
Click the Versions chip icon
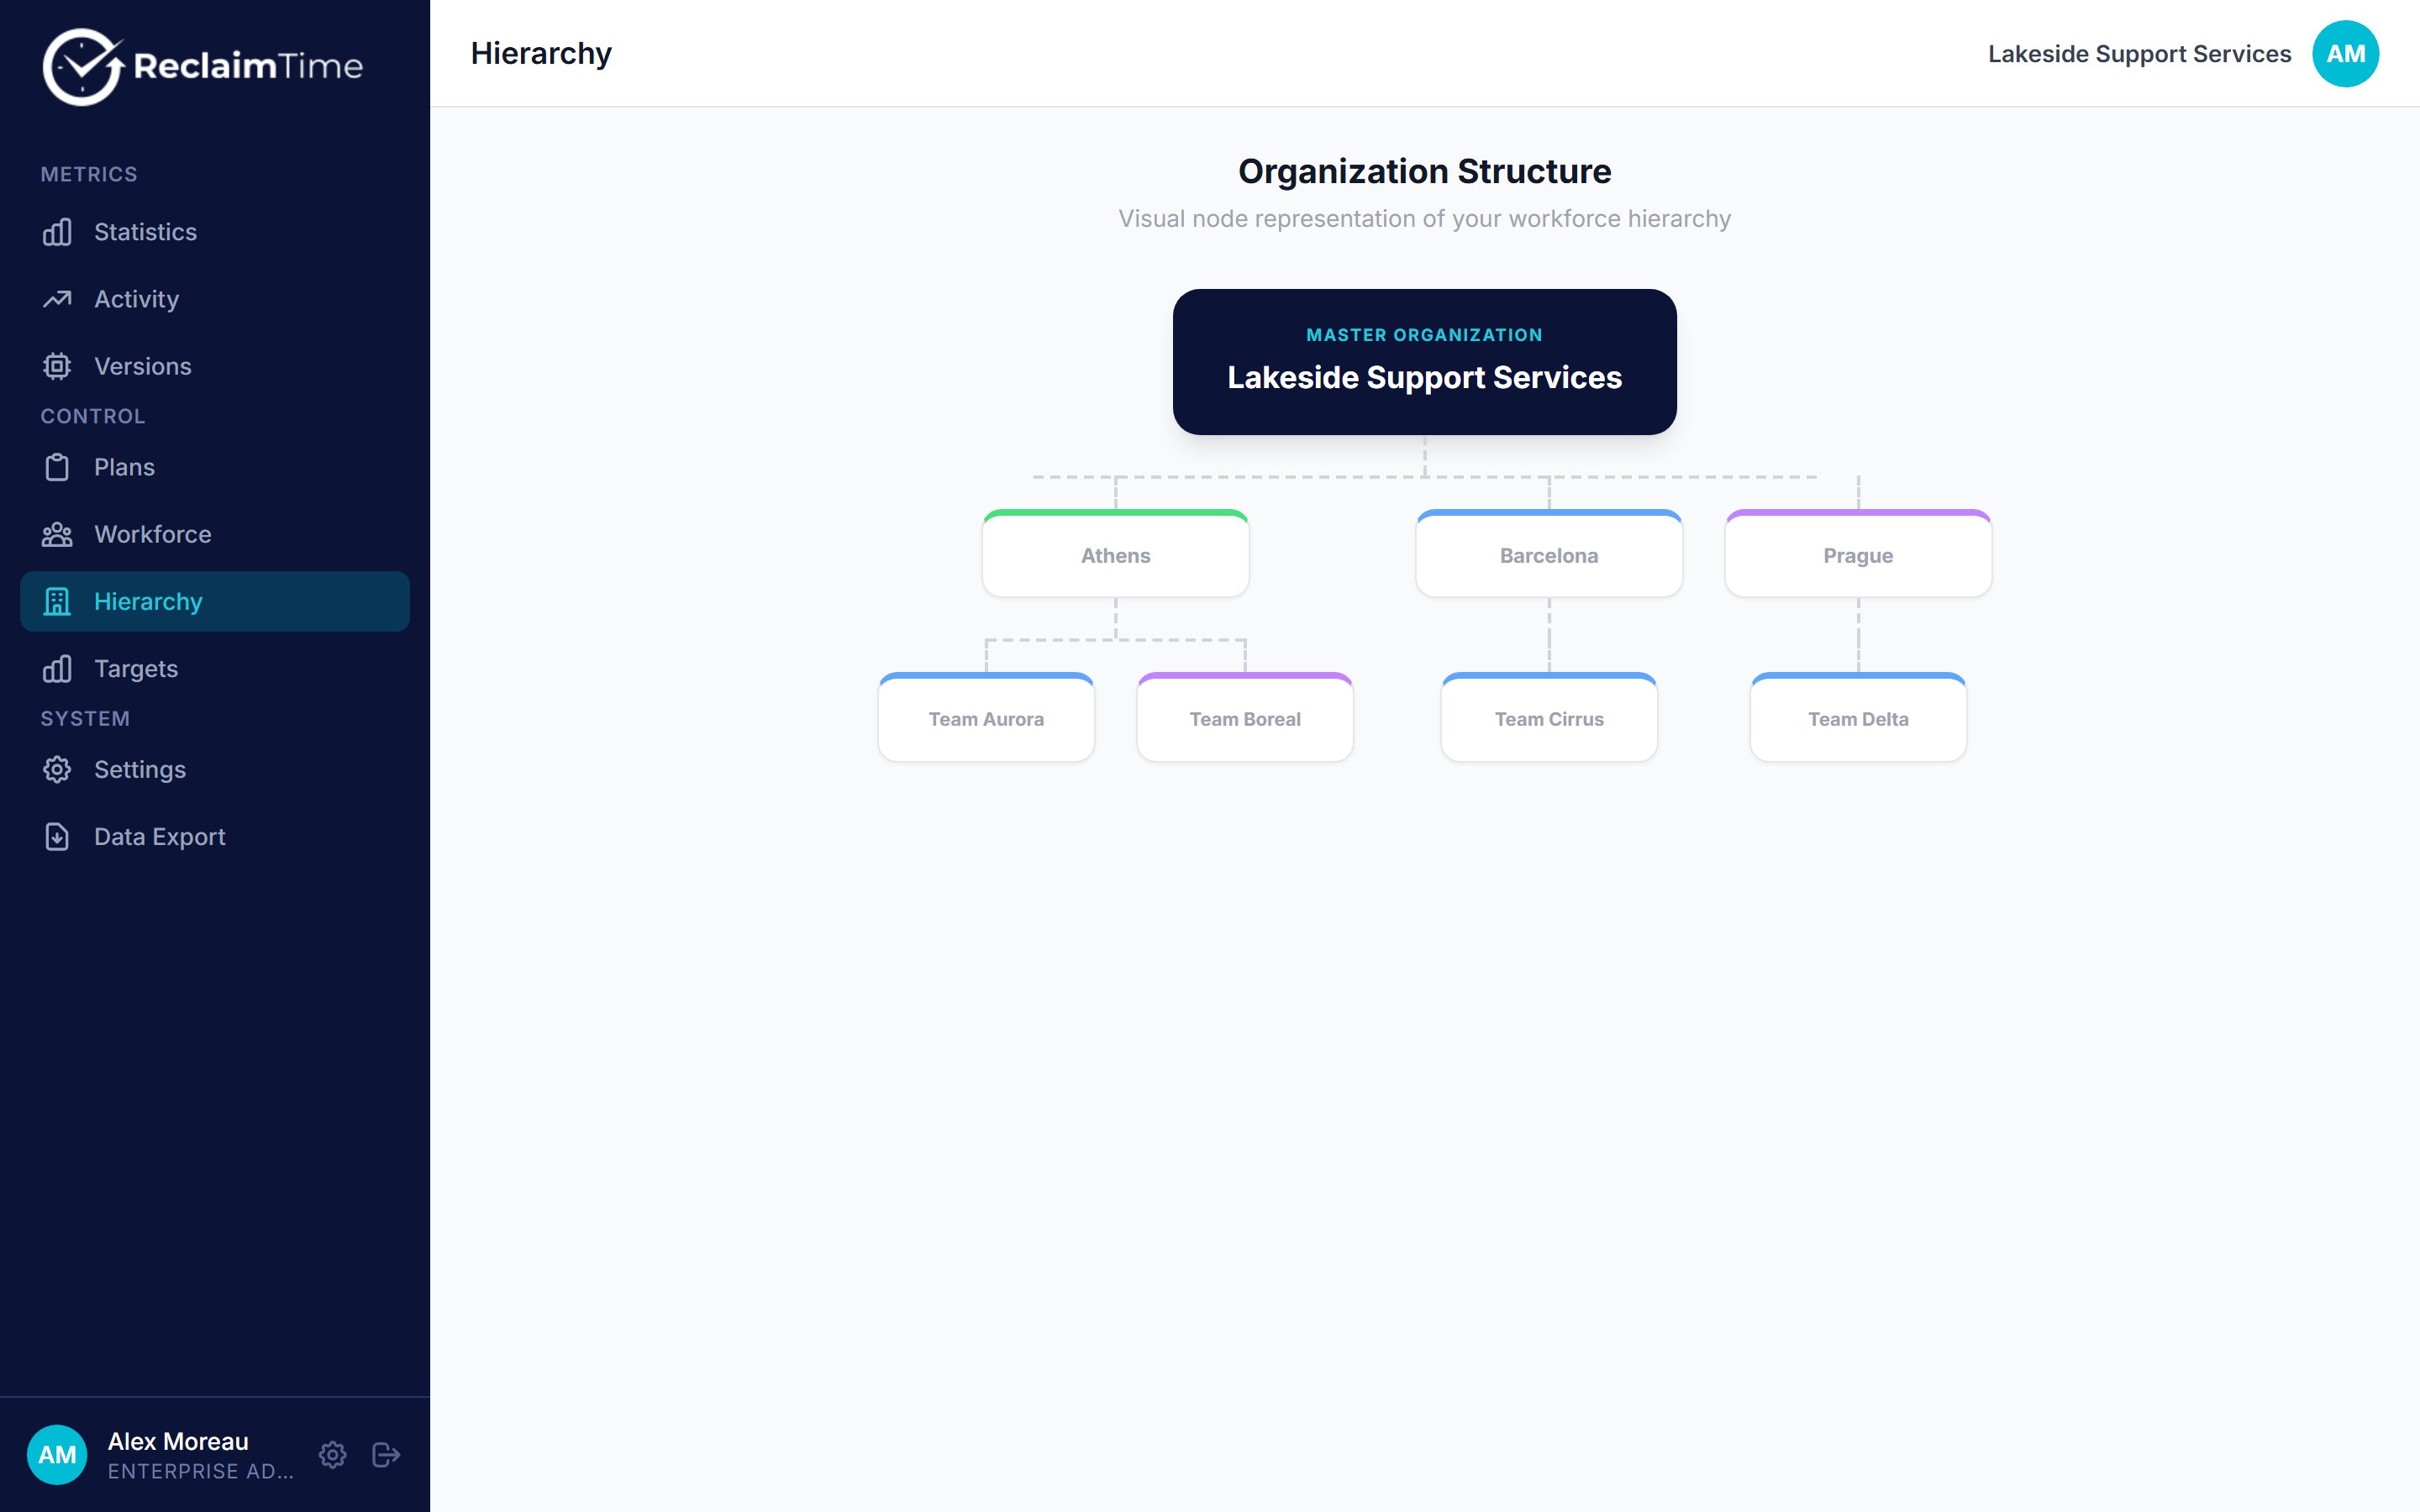pyautogui.click(x=57, y=366)
